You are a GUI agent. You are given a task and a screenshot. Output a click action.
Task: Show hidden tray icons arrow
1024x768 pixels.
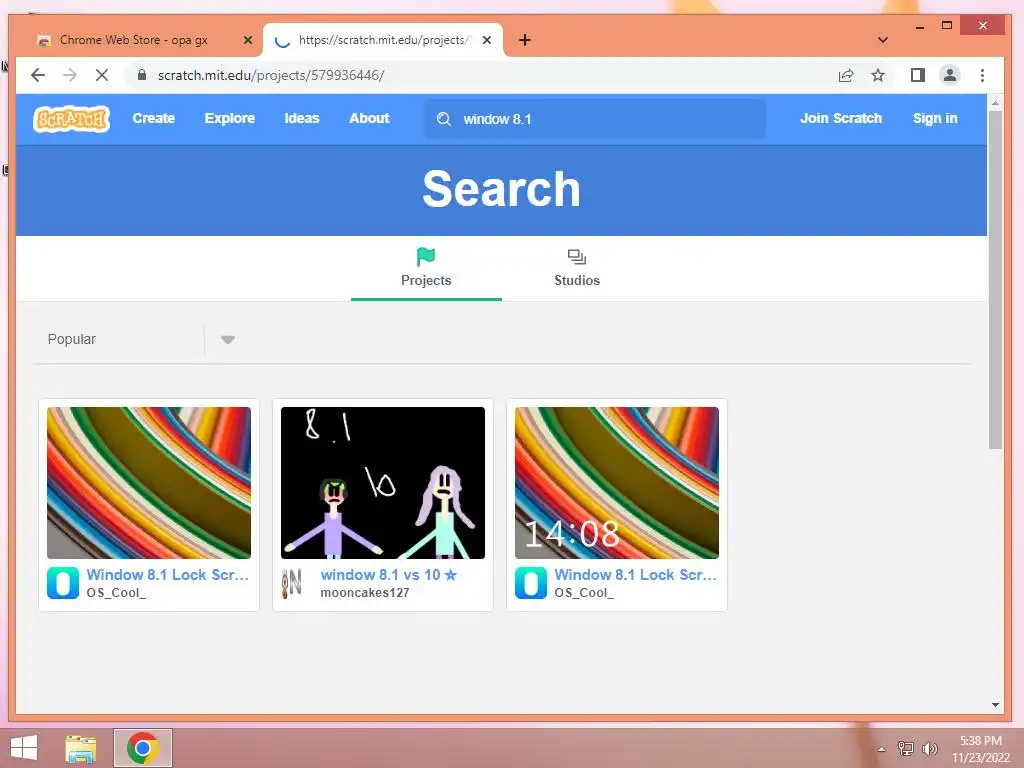(x=881, y=749)
